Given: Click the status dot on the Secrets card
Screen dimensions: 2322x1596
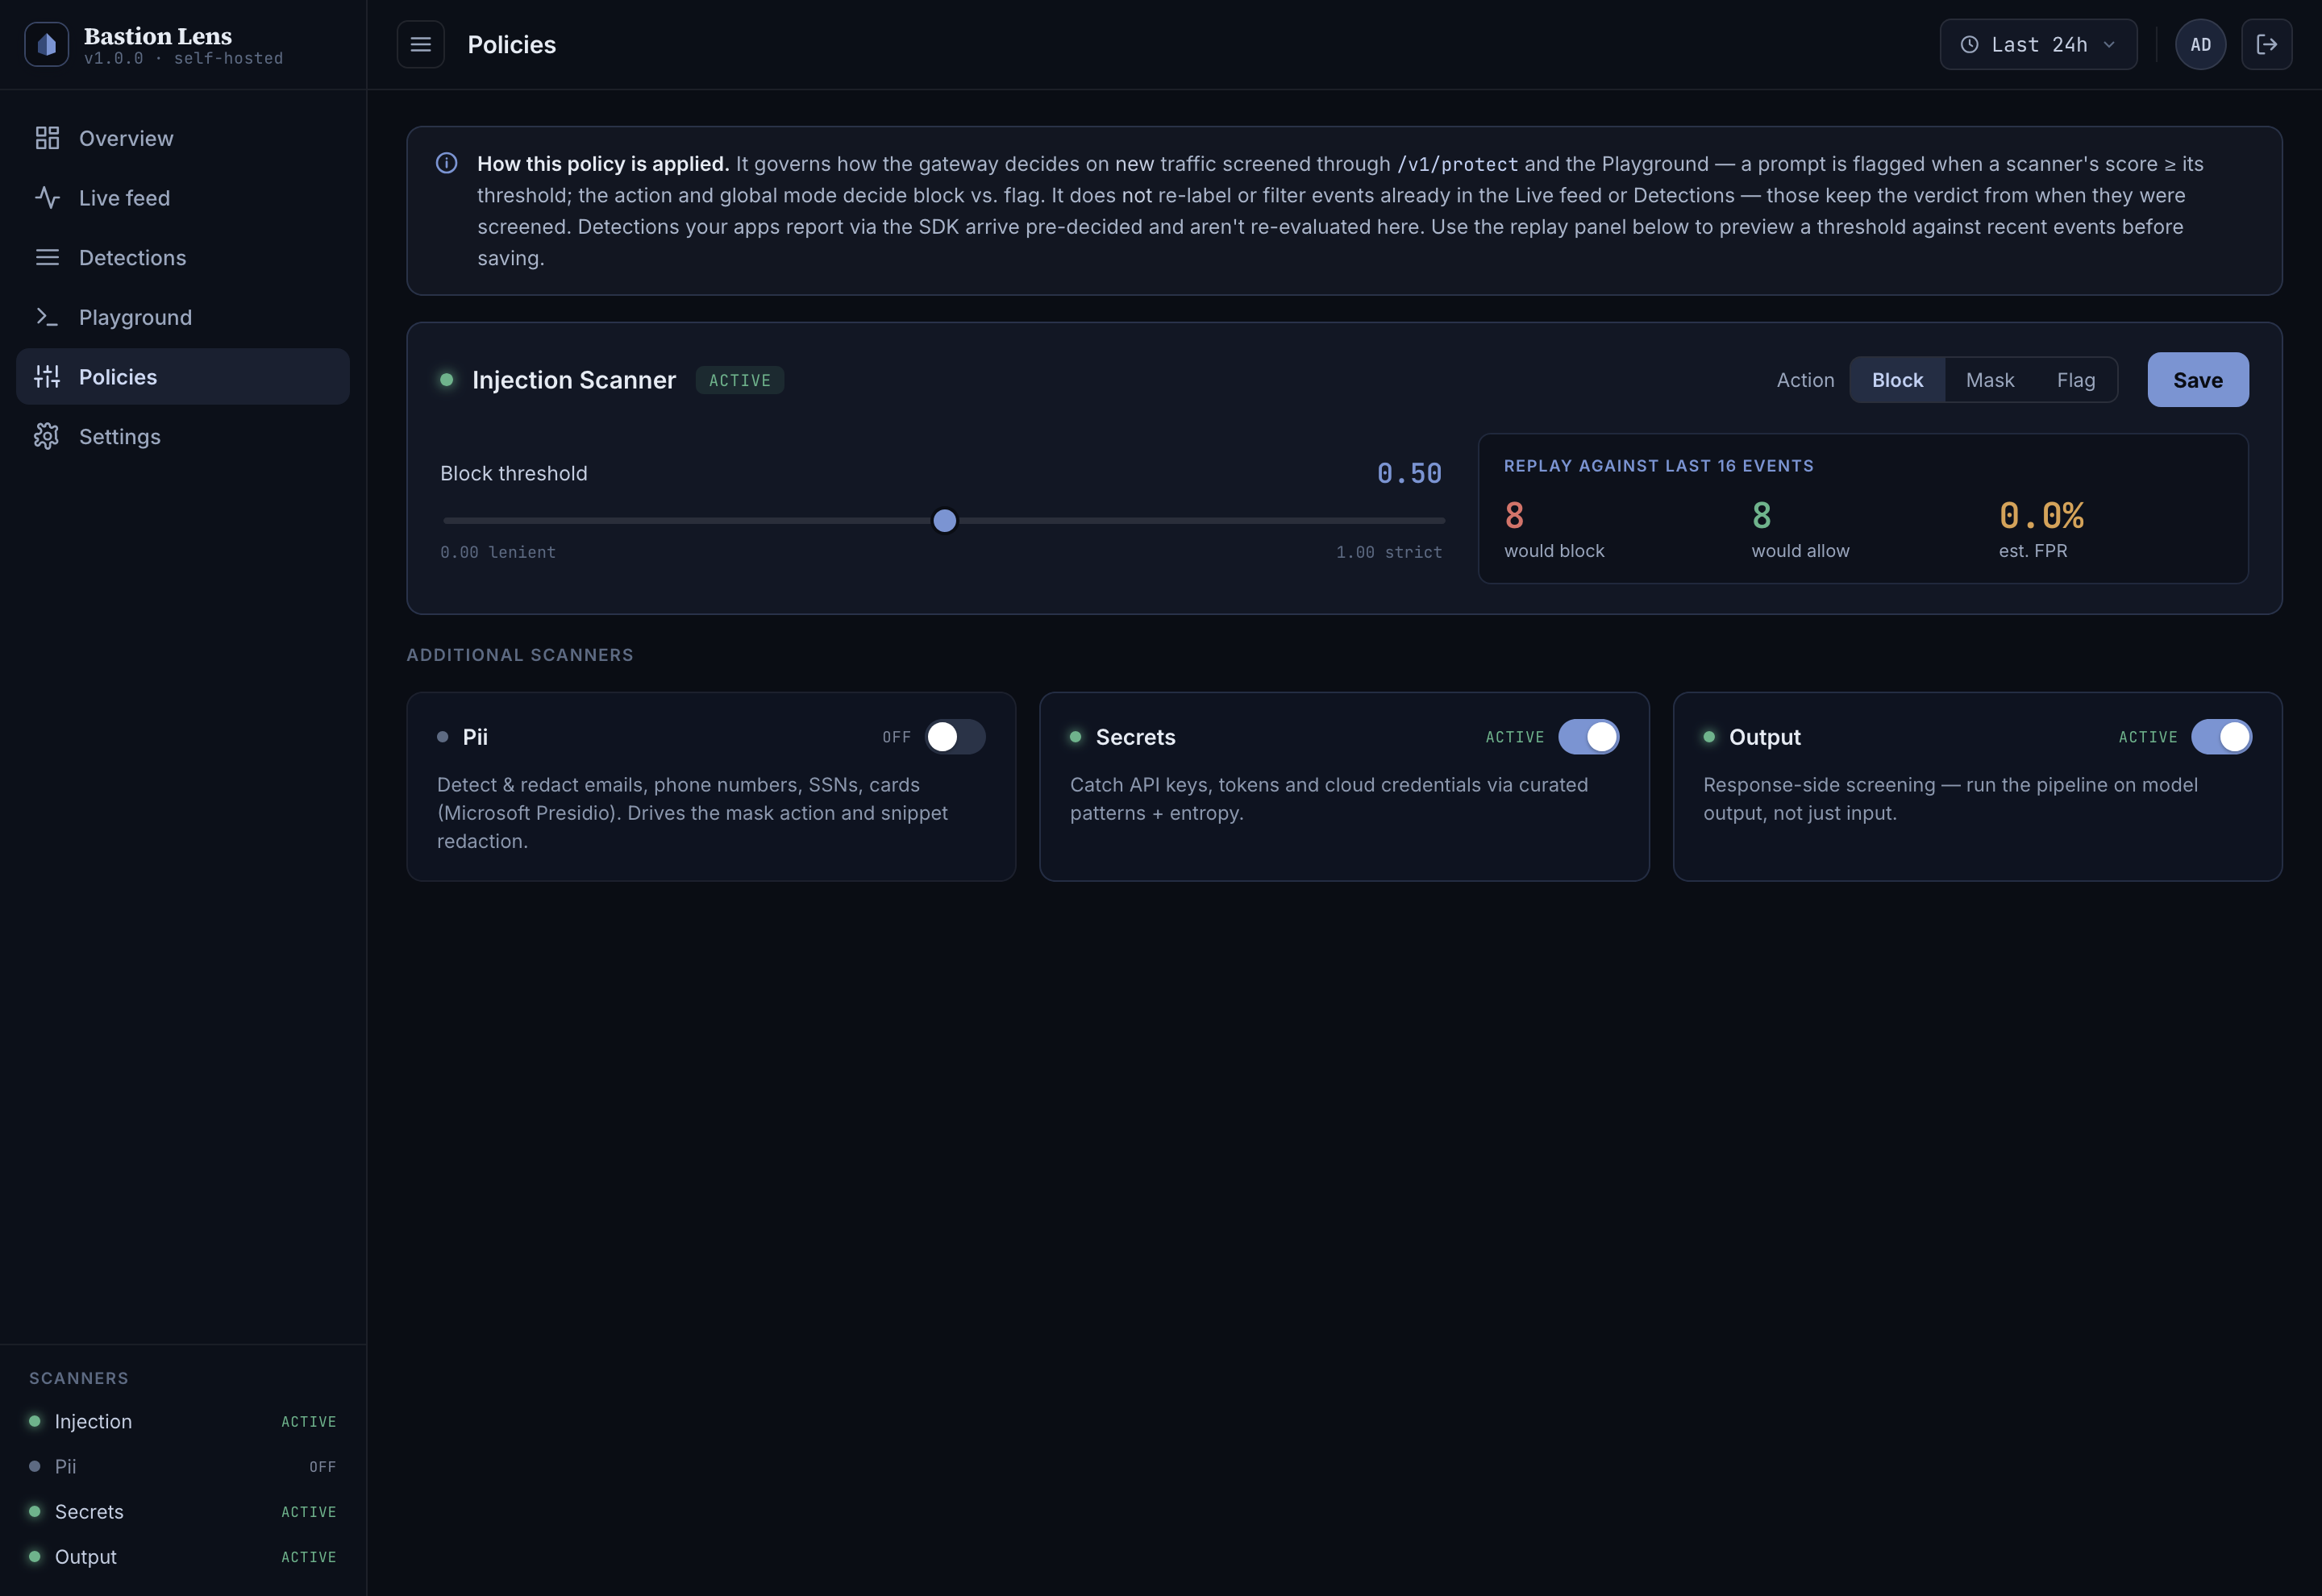Looking at the screenshot, I should pyautogui.click(x=1075, y=737).
